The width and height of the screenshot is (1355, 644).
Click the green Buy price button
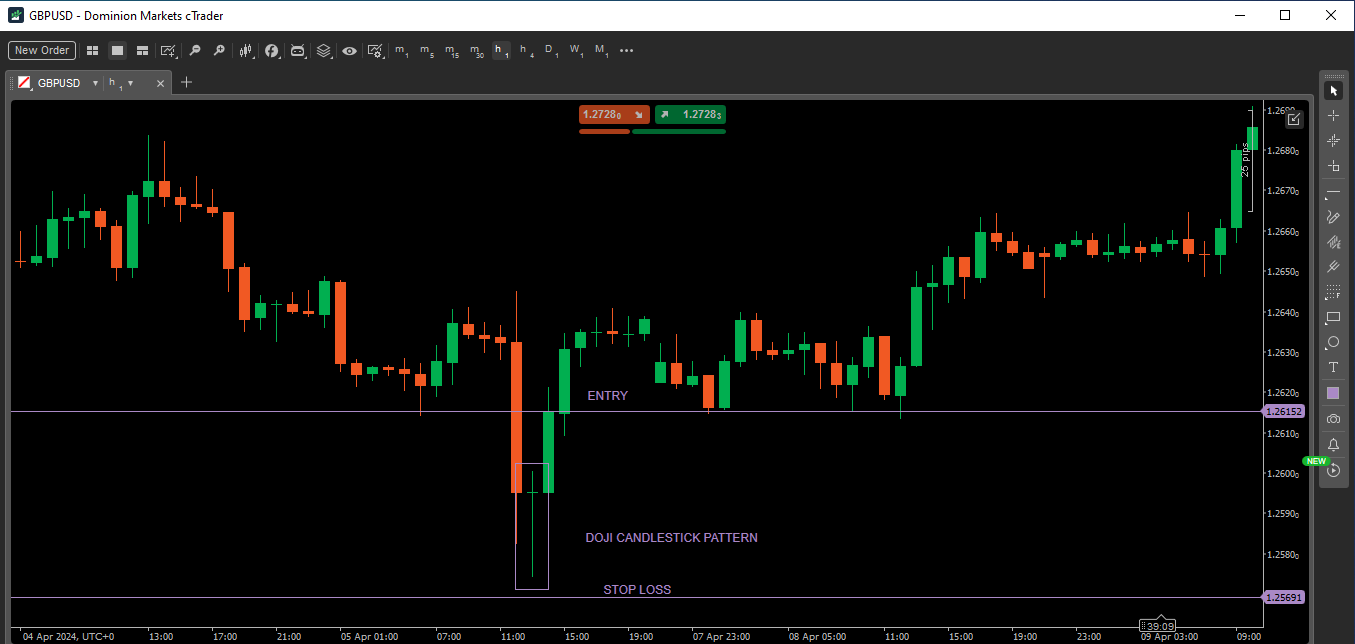point(689,114)
